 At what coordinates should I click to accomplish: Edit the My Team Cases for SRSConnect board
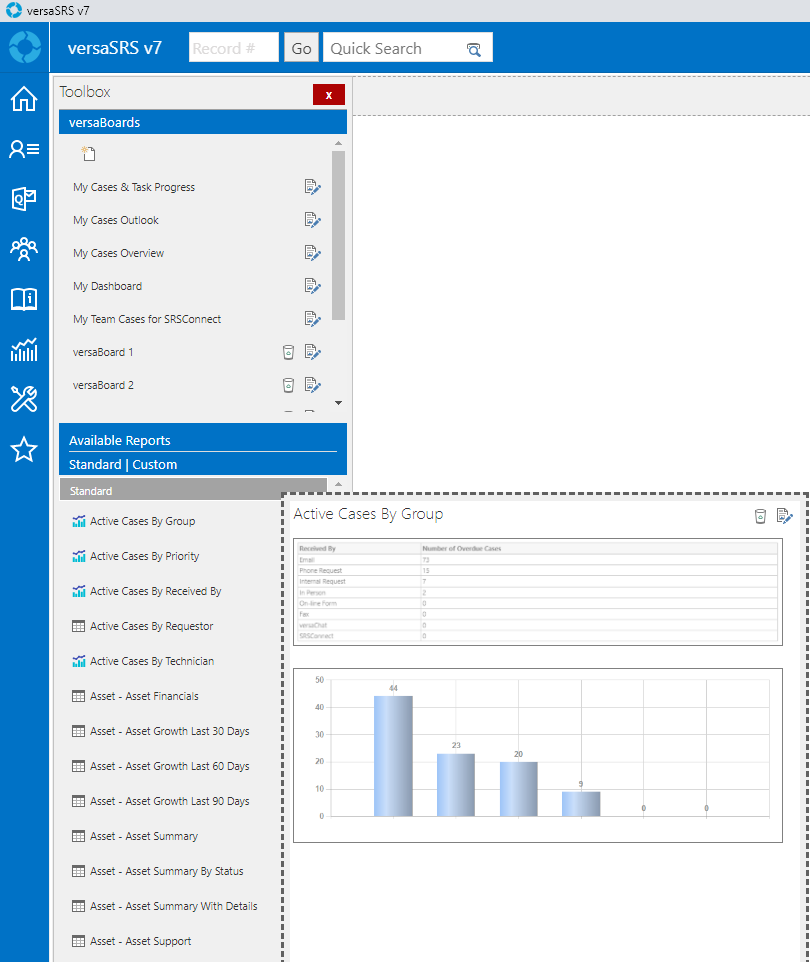click(x=312, y=319)
